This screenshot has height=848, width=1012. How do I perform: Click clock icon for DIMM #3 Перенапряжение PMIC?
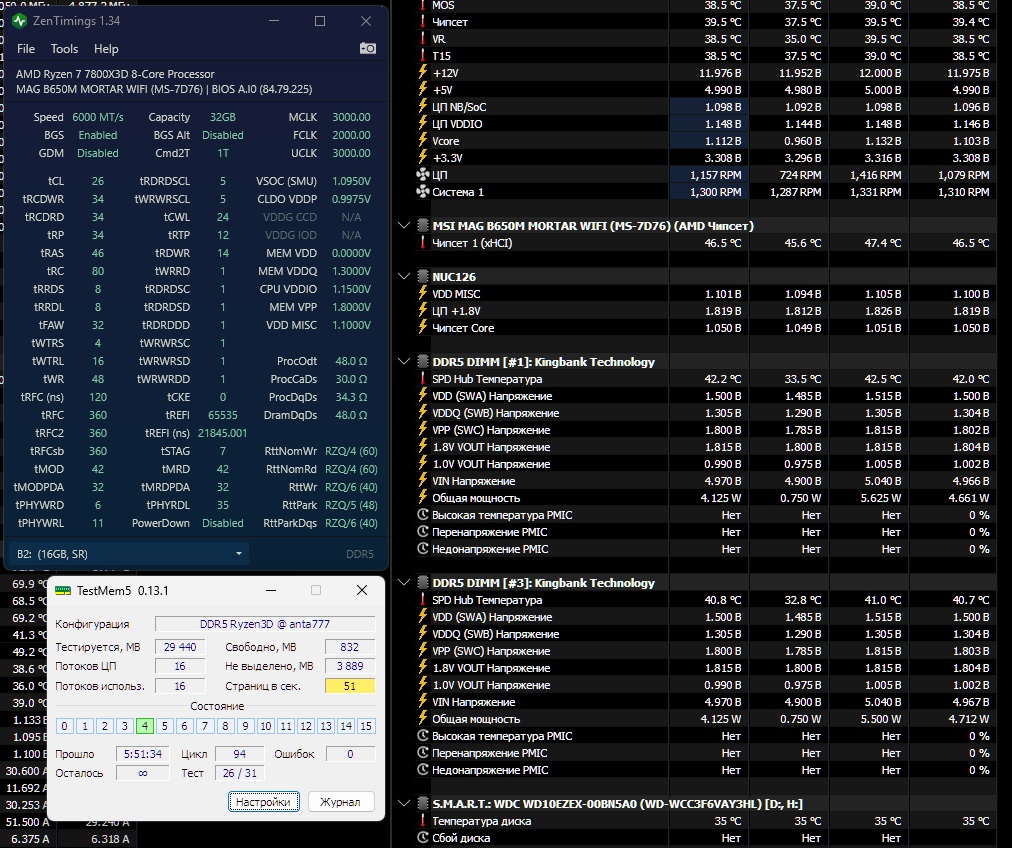coord(423,752)
